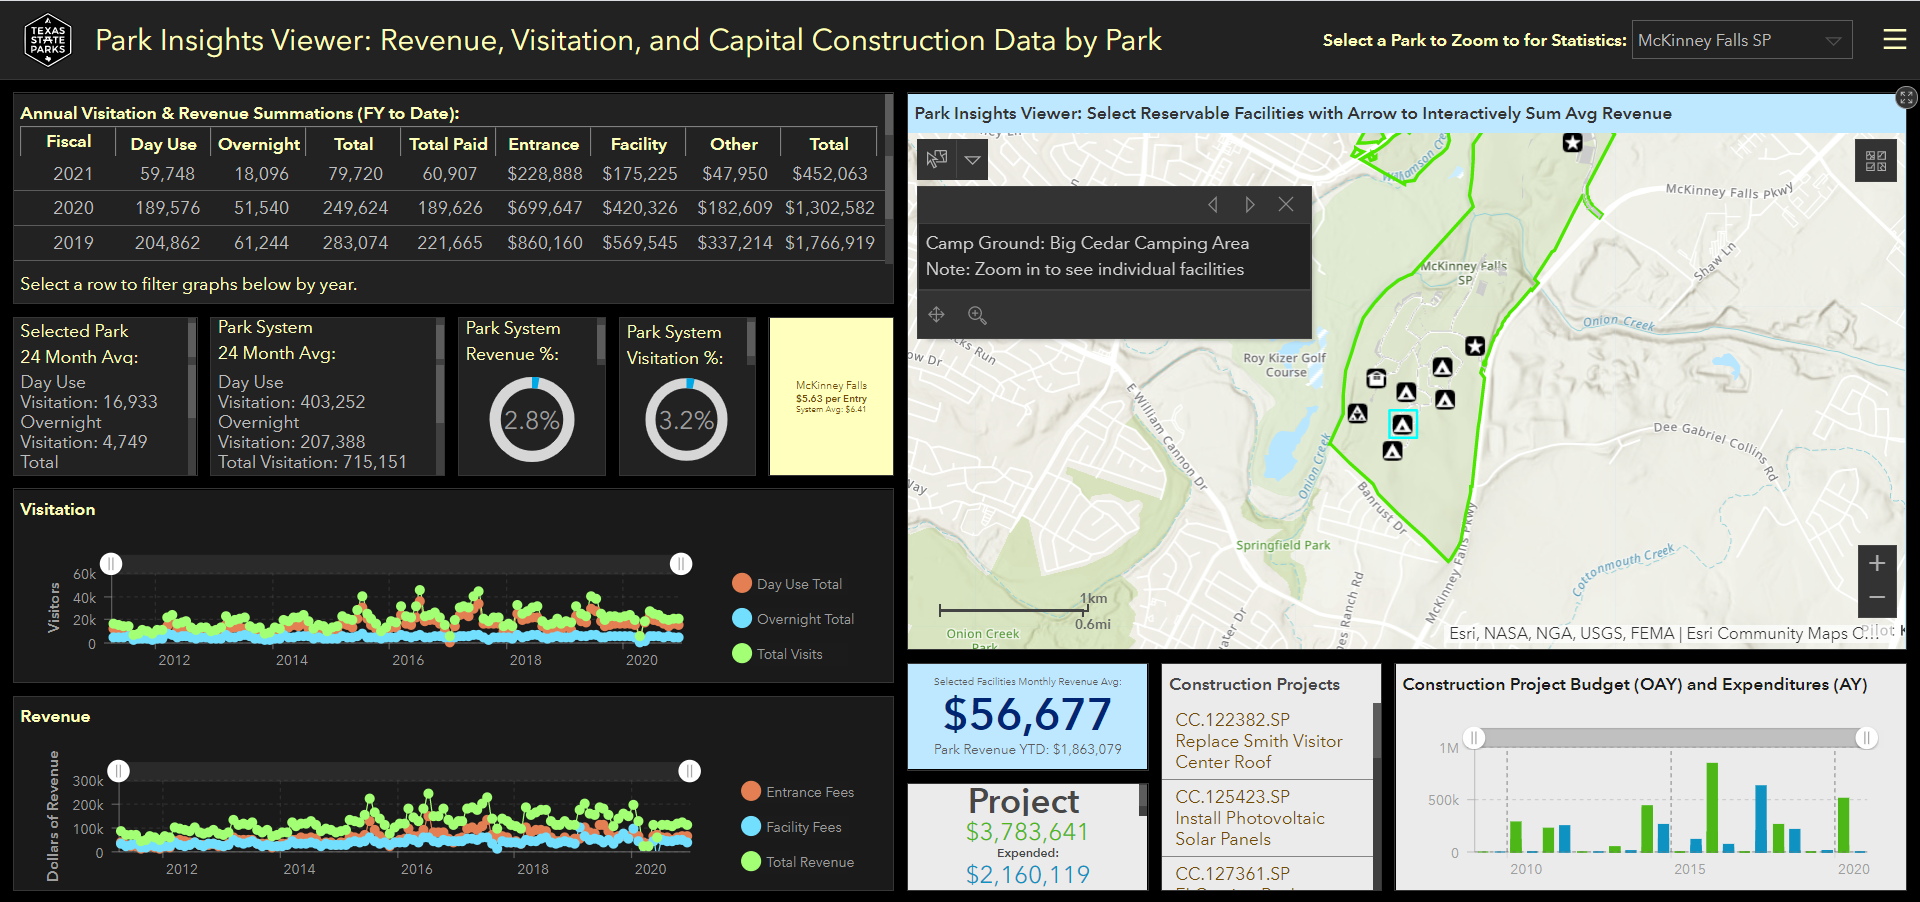This screenshot has width=1920, height=902.
Task: Advance to next popup feature with right arrow
Action: click(x=1250, y=204)
